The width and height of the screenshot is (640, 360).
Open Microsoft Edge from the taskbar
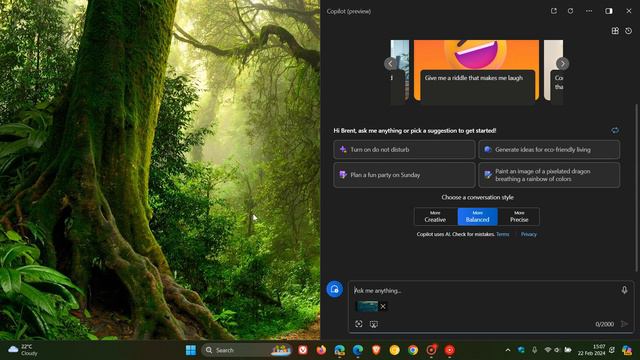358,350
